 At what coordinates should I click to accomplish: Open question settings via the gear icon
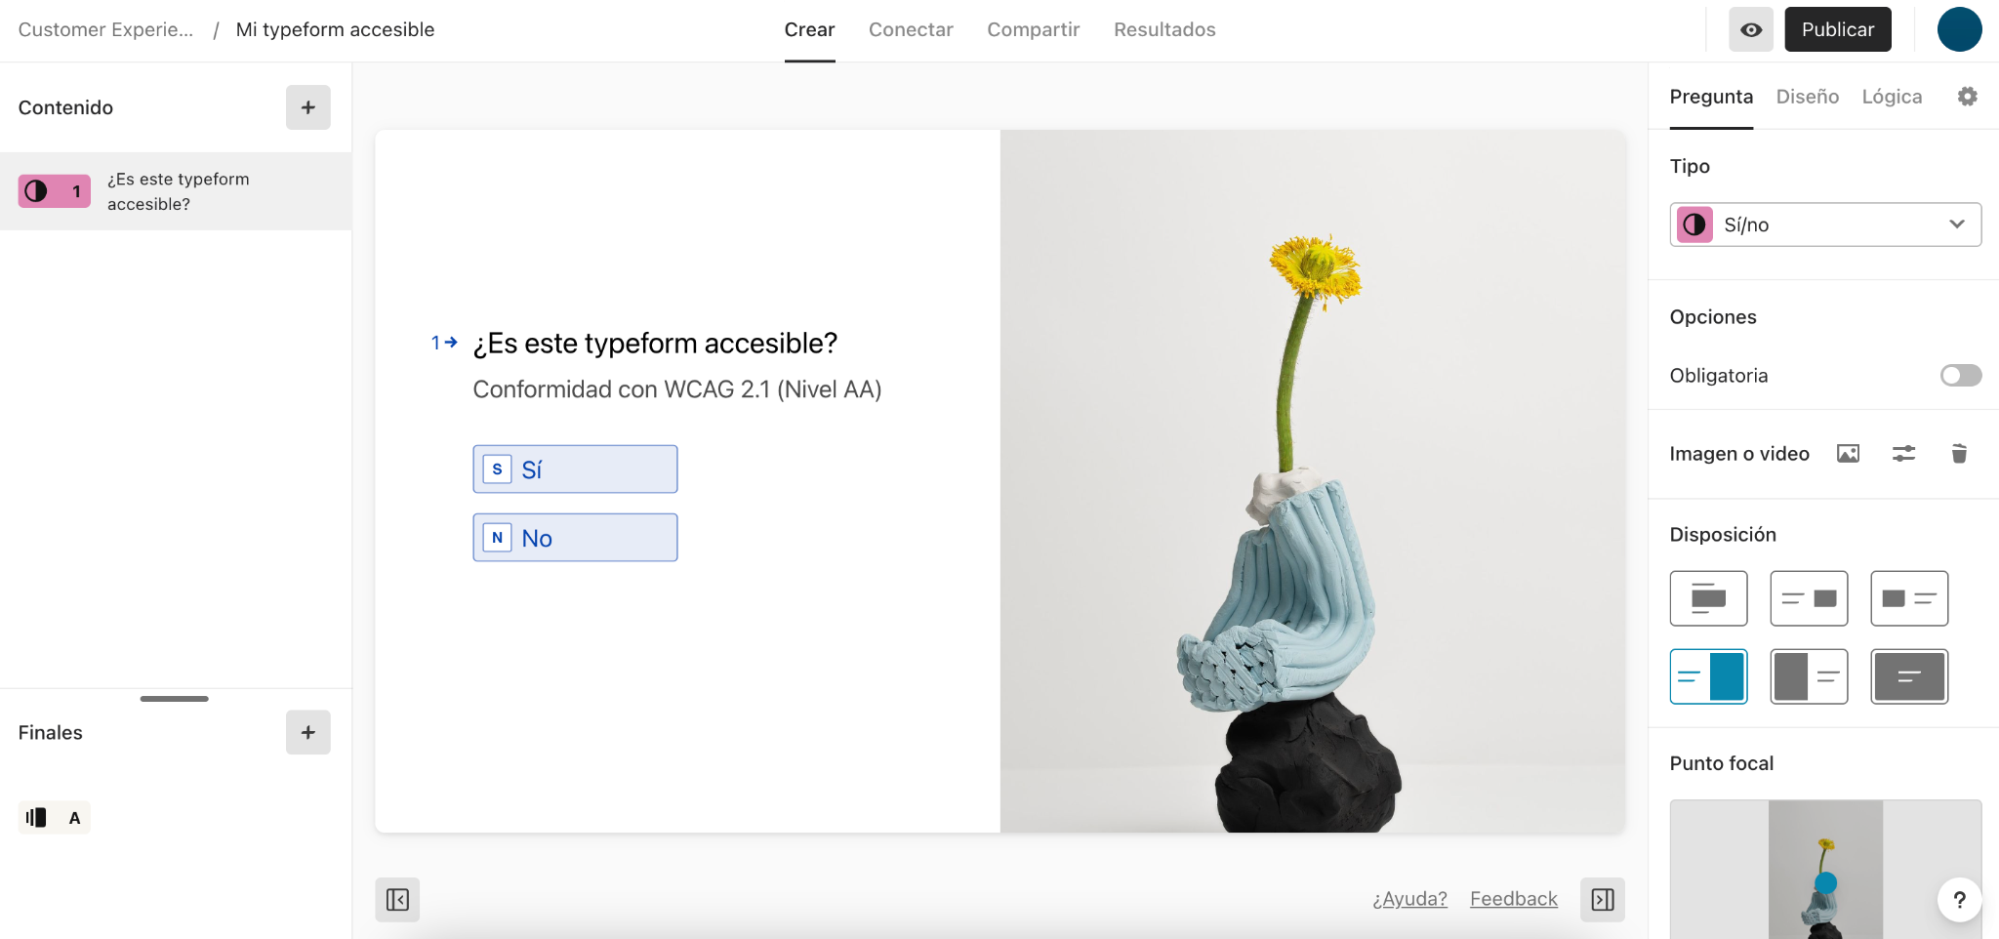pyautogui.click(x=1967, y=96)
